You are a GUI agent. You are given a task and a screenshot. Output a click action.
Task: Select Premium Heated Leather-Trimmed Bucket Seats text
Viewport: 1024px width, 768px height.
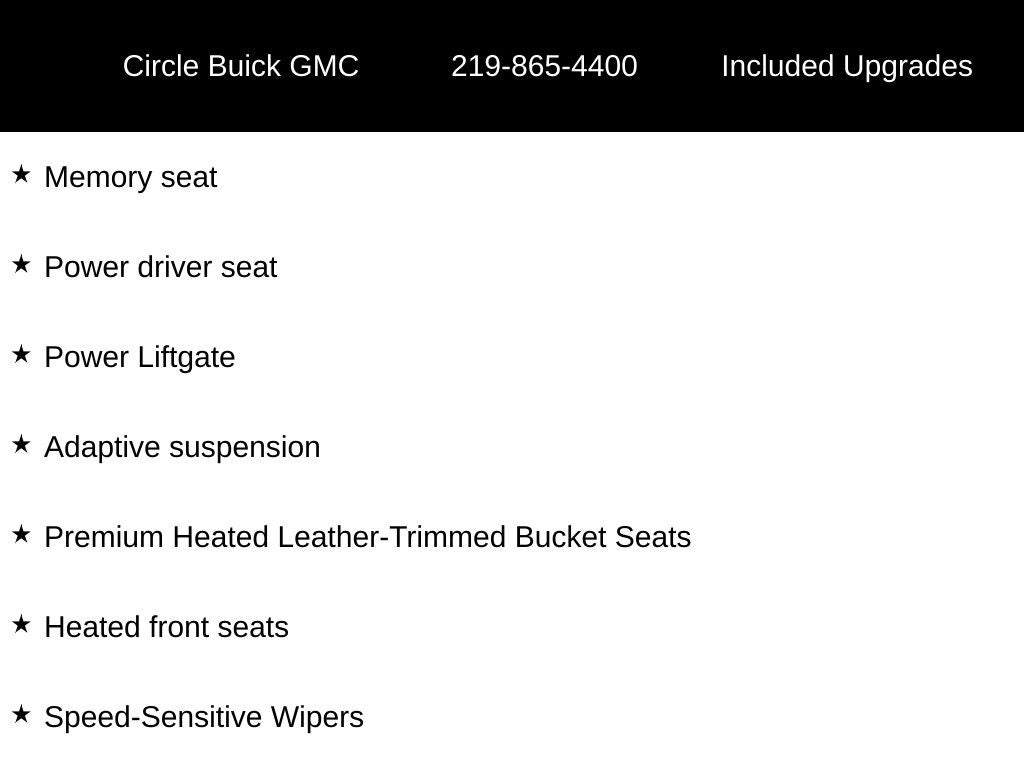368,537
